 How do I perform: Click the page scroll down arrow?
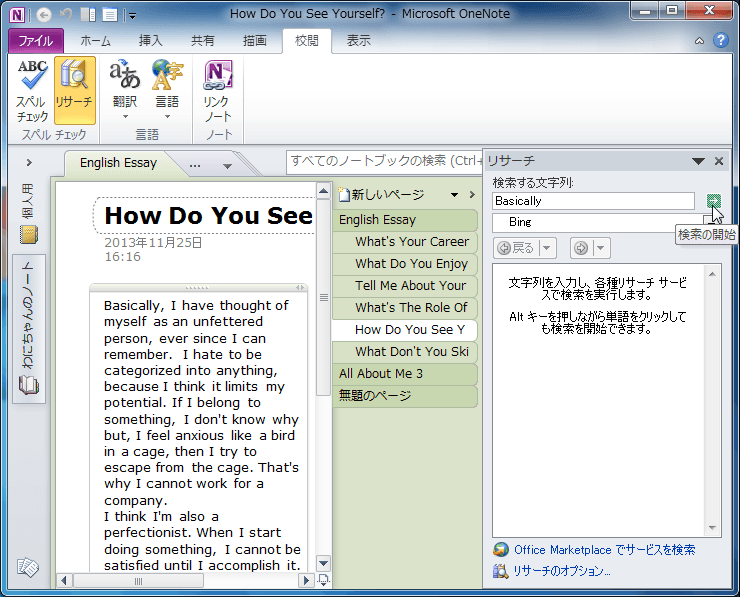[x=323, y=563]
